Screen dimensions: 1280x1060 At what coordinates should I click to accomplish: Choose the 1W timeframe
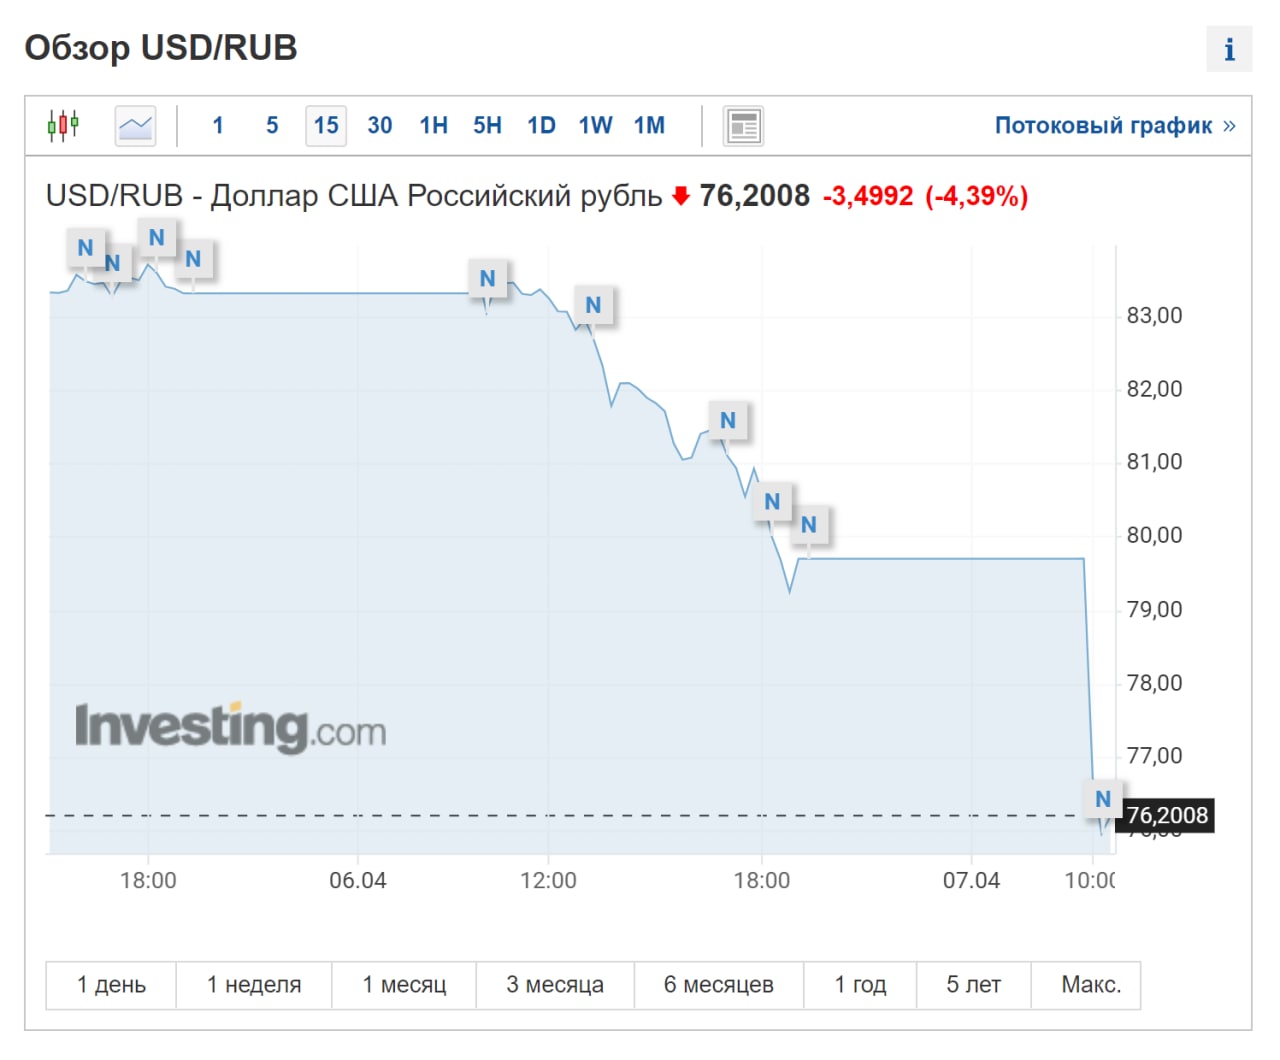pyautogui.click(x=595, y=126)
